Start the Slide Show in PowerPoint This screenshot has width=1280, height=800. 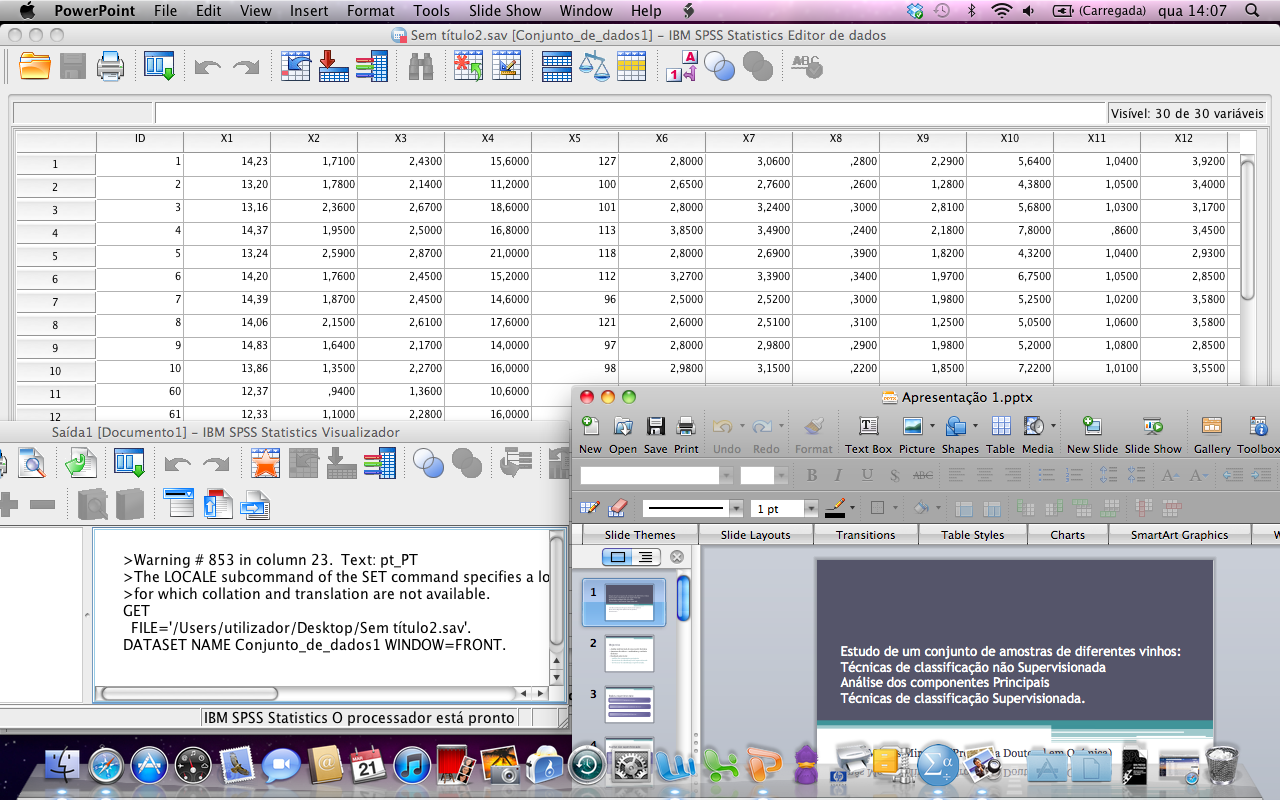1153,434
